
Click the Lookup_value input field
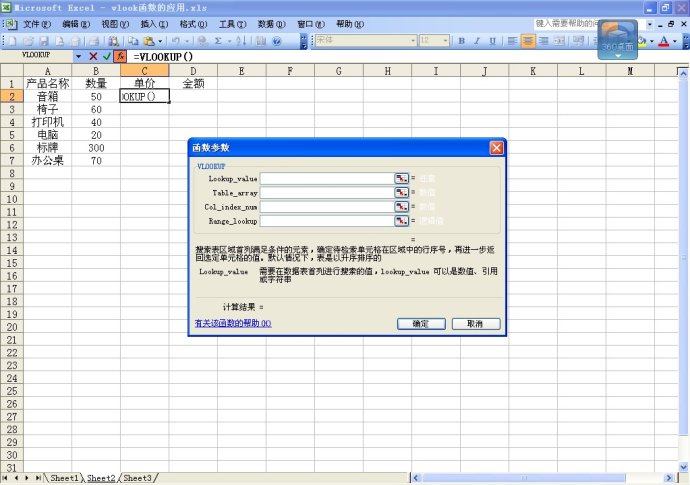(x=327, y=178)
